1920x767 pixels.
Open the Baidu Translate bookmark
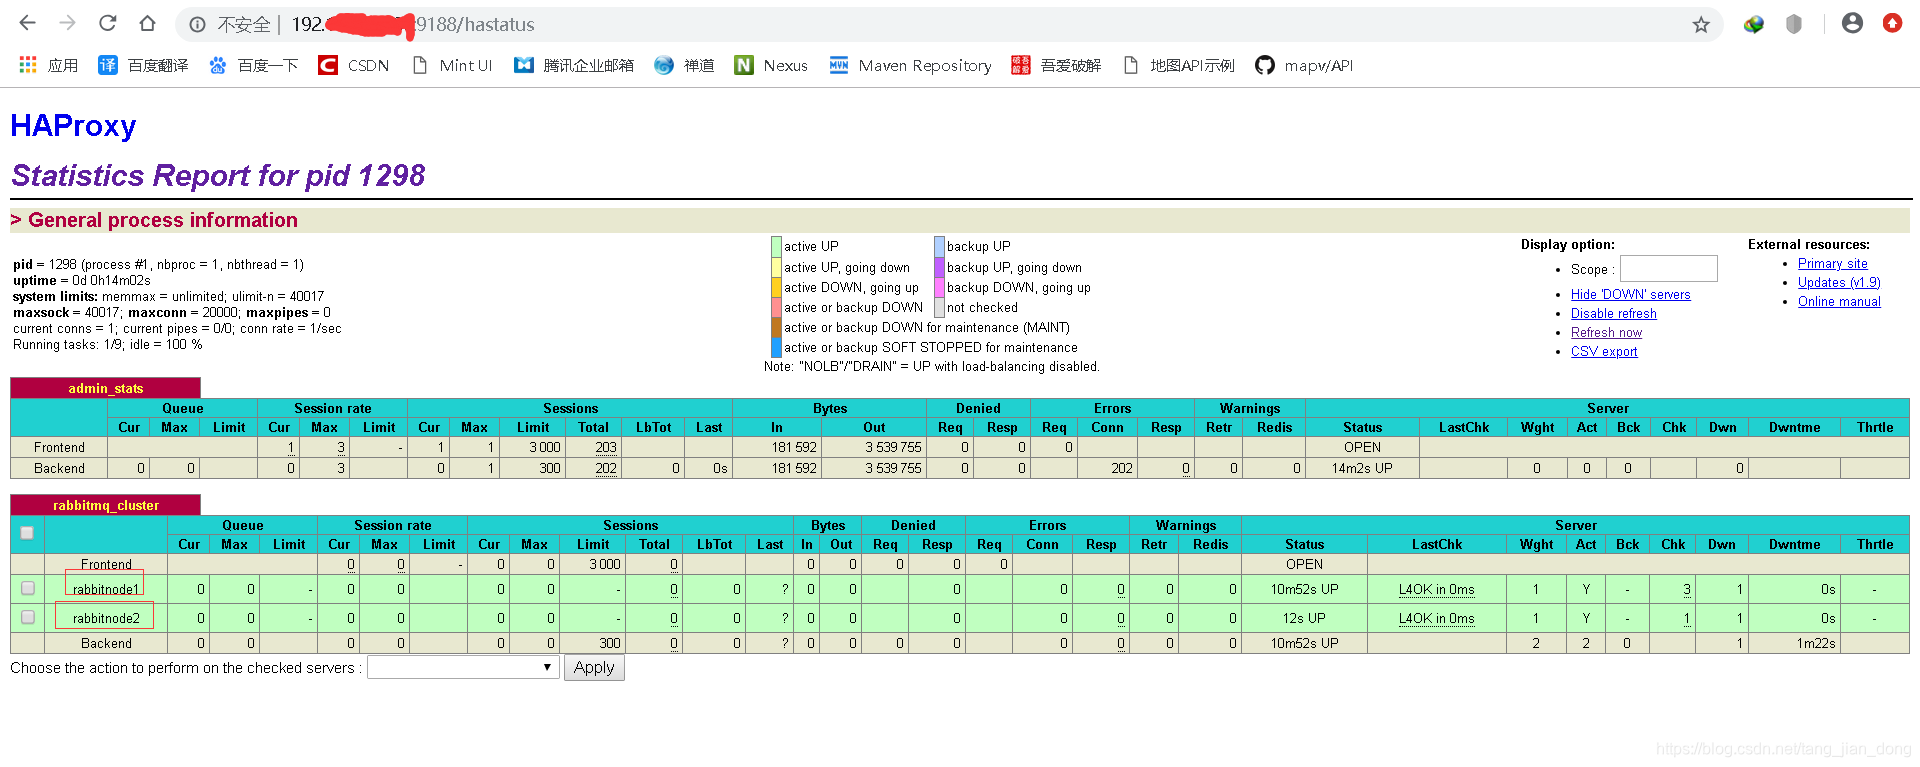[x=143, y=65]
